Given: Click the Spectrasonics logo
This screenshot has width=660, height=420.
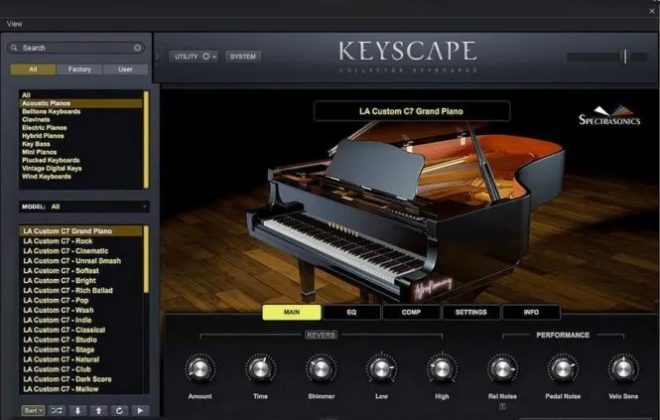Looking at the screenshot, I should 609,116.
